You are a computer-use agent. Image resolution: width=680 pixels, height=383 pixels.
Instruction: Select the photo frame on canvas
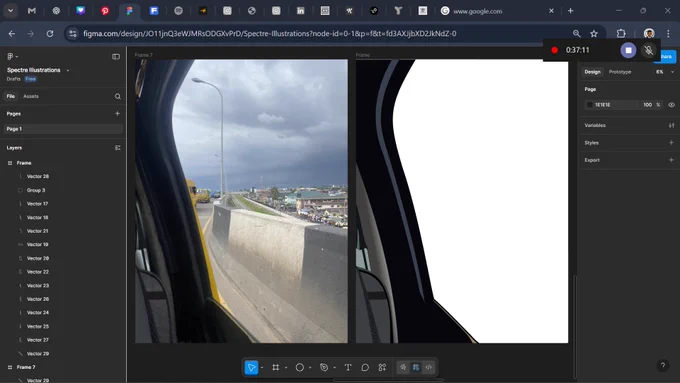click(x=241, y=201)
